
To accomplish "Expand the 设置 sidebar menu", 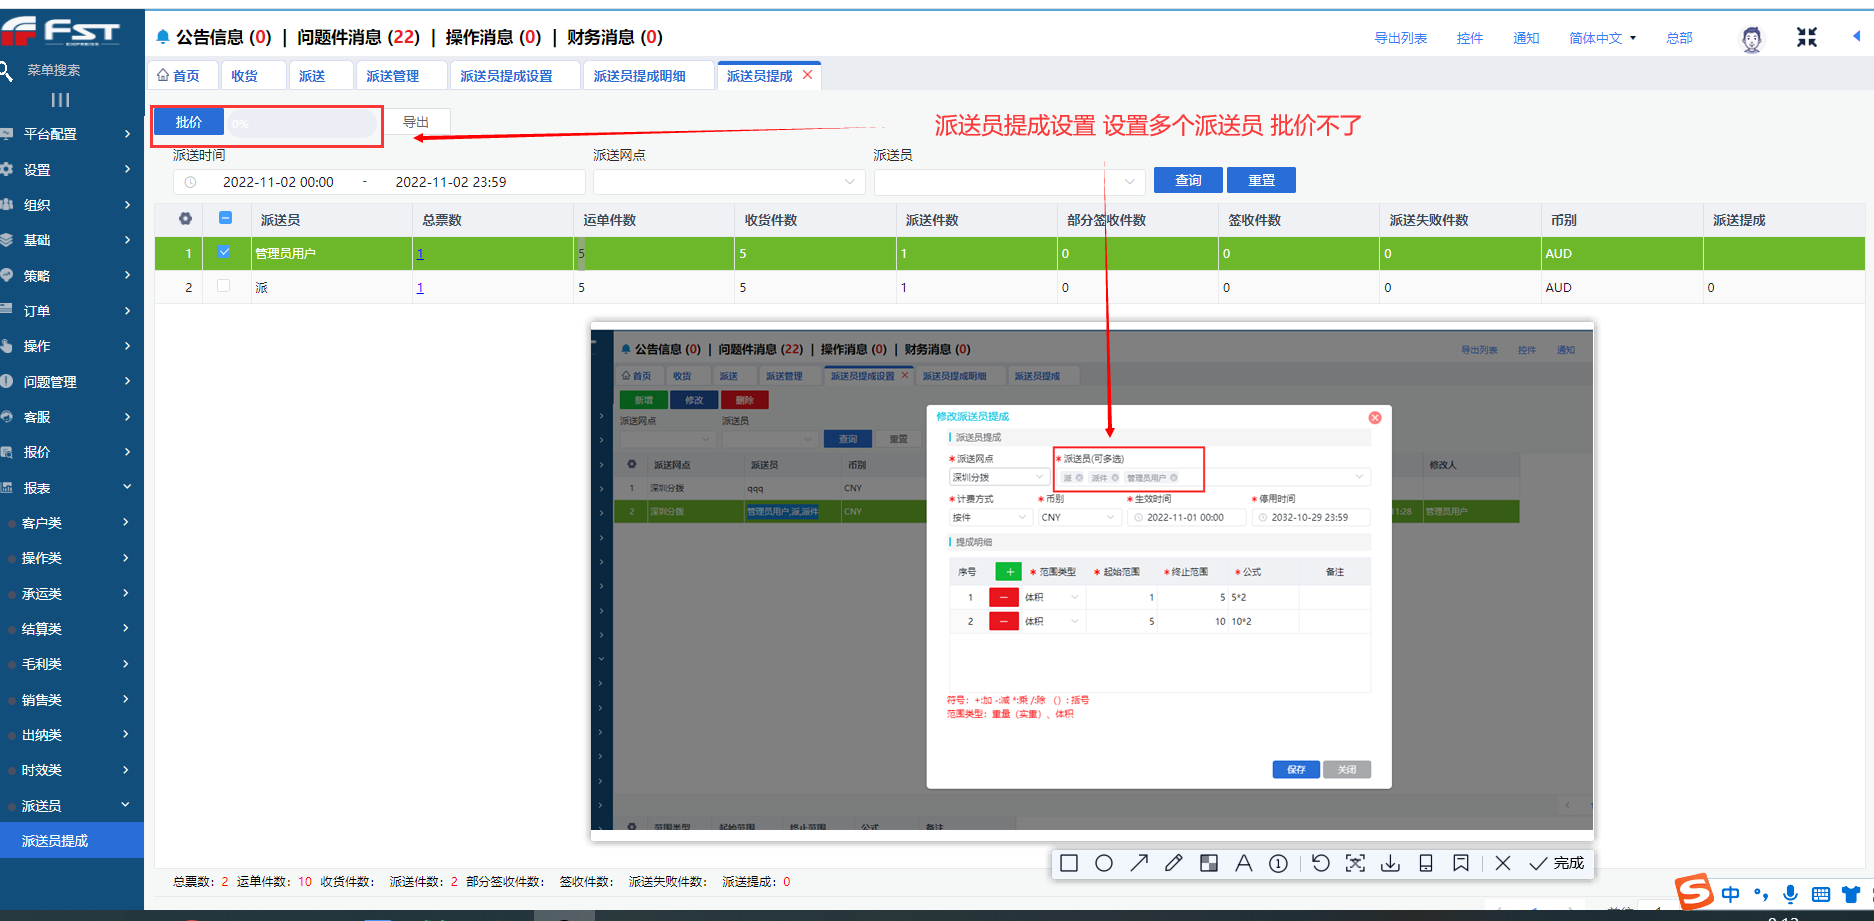I will pyautogui.click(x=70, y=170).
